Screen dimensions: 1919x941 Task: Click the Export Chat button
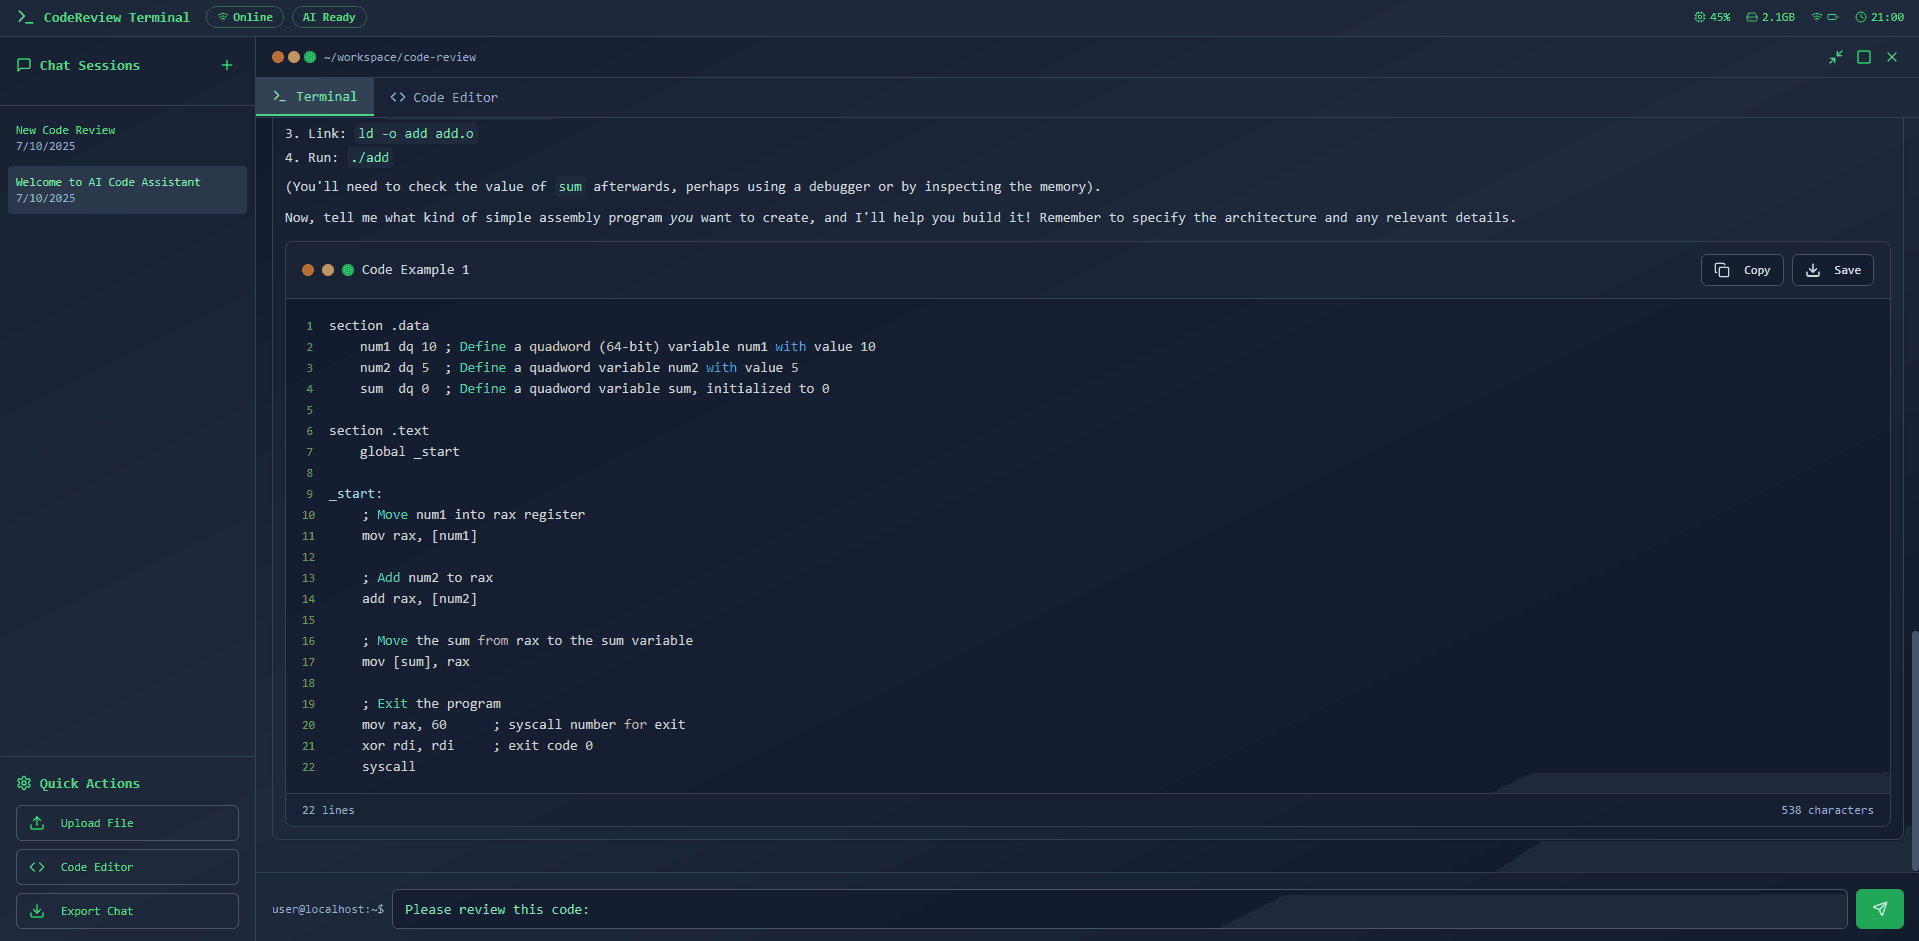click(127, 911)
